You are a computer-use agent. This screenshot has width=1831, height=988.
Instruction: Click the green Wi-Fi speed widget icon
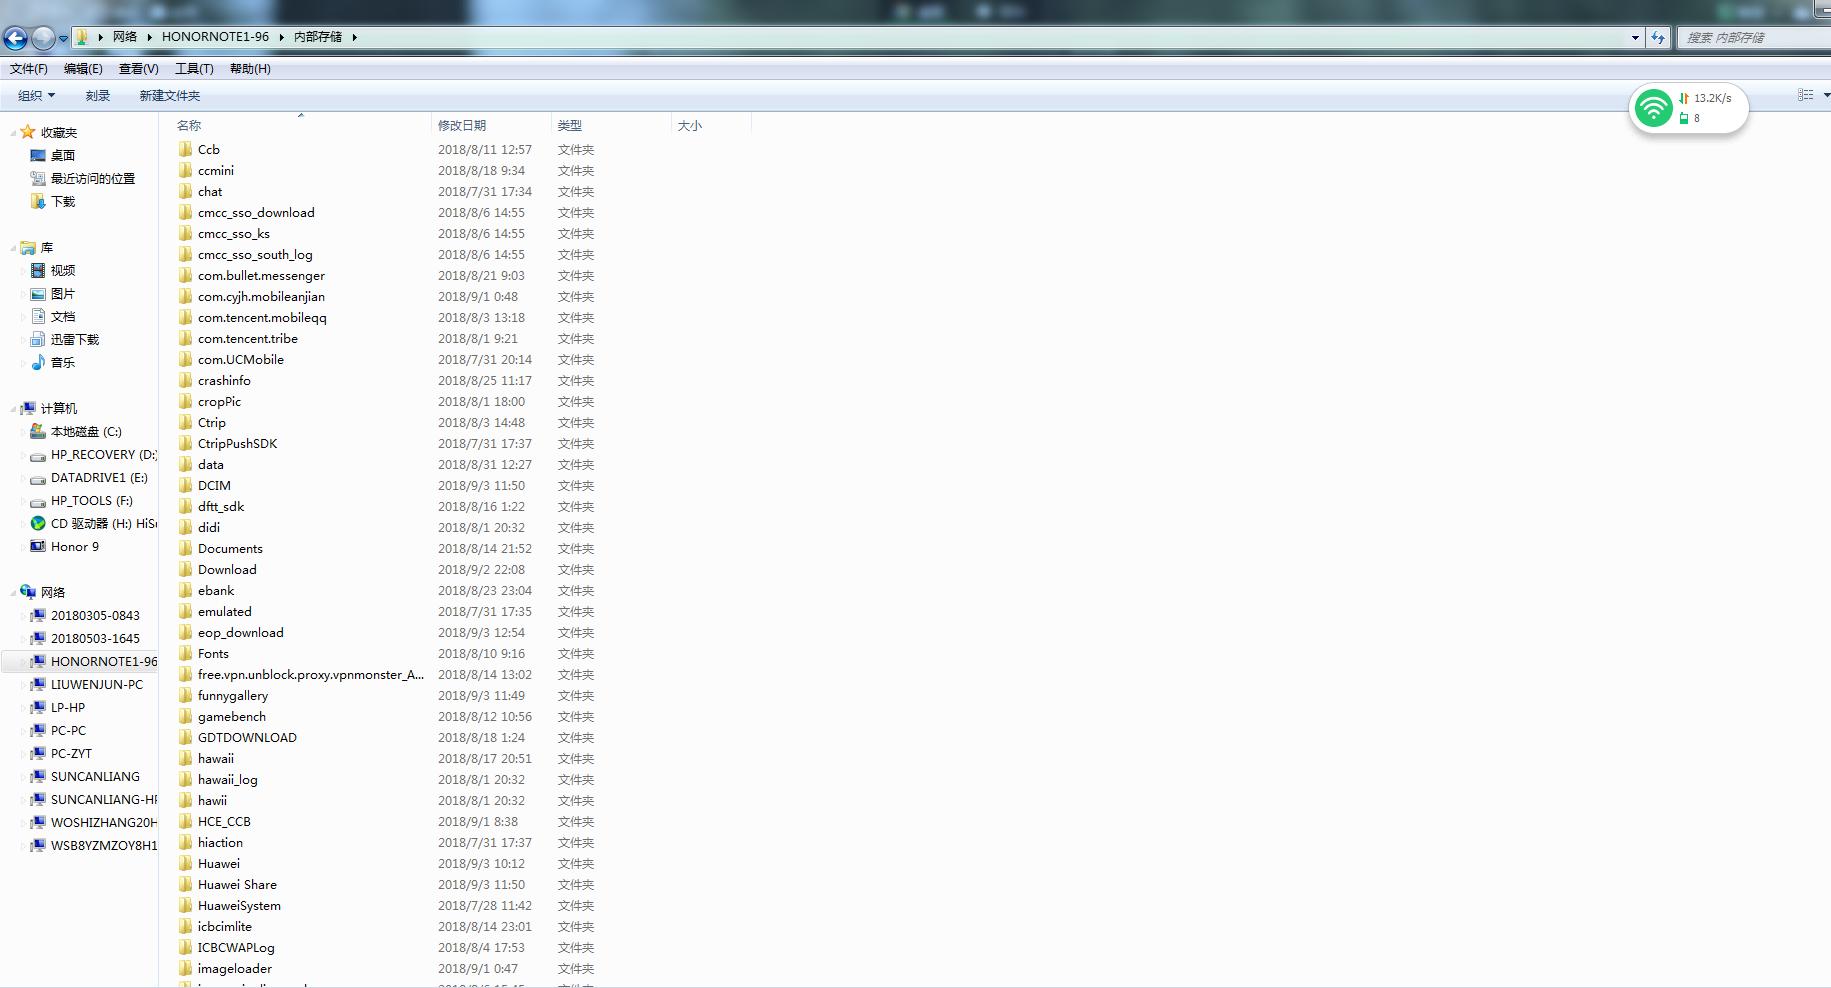(x=1653, y=108)
